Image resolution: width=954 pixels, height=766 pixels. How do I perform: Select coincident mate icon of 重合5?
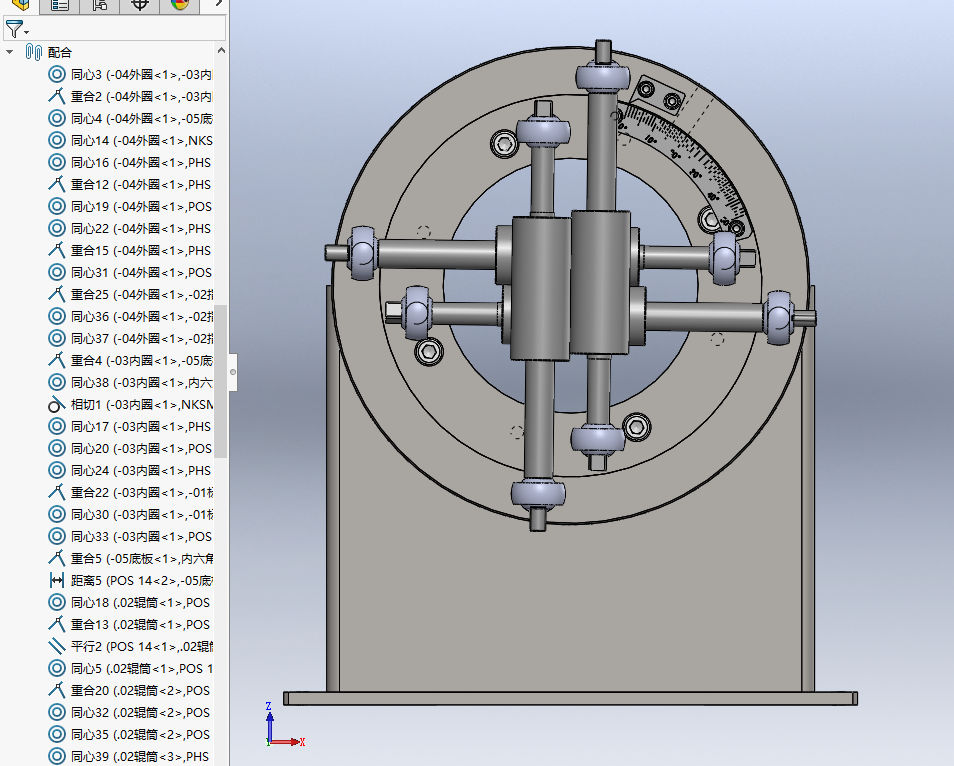[x=57, y=558]
